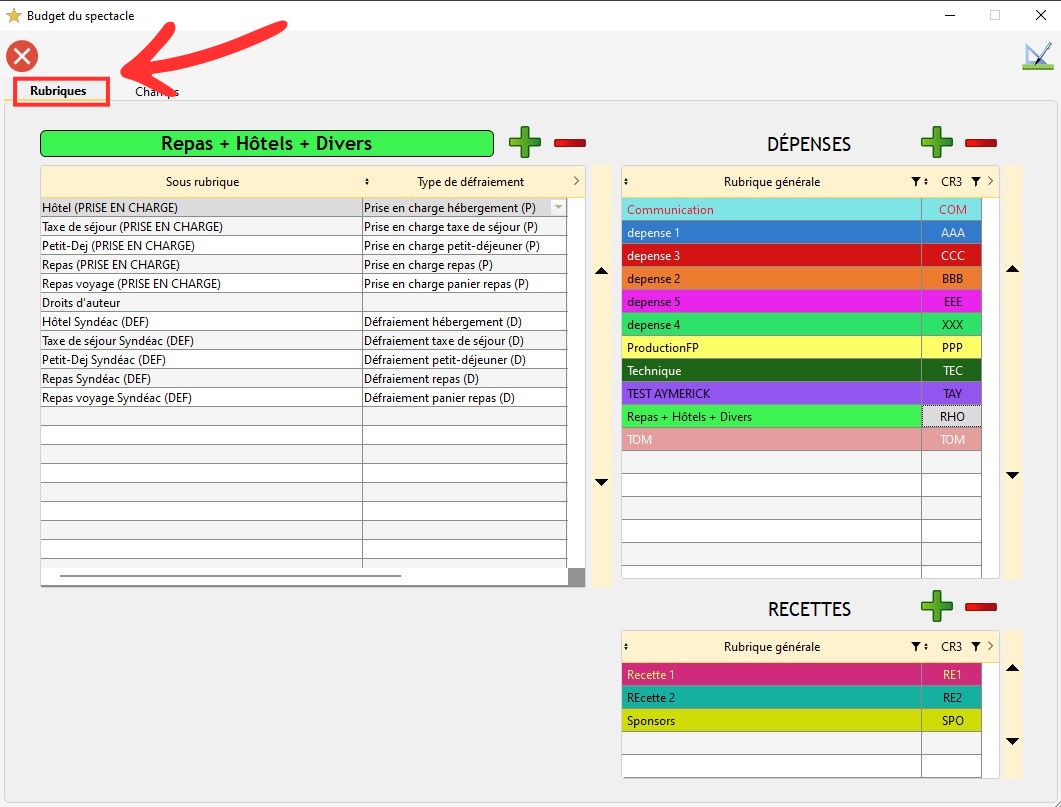Remove sub-rubrique with red minus

tap(570, 143)
